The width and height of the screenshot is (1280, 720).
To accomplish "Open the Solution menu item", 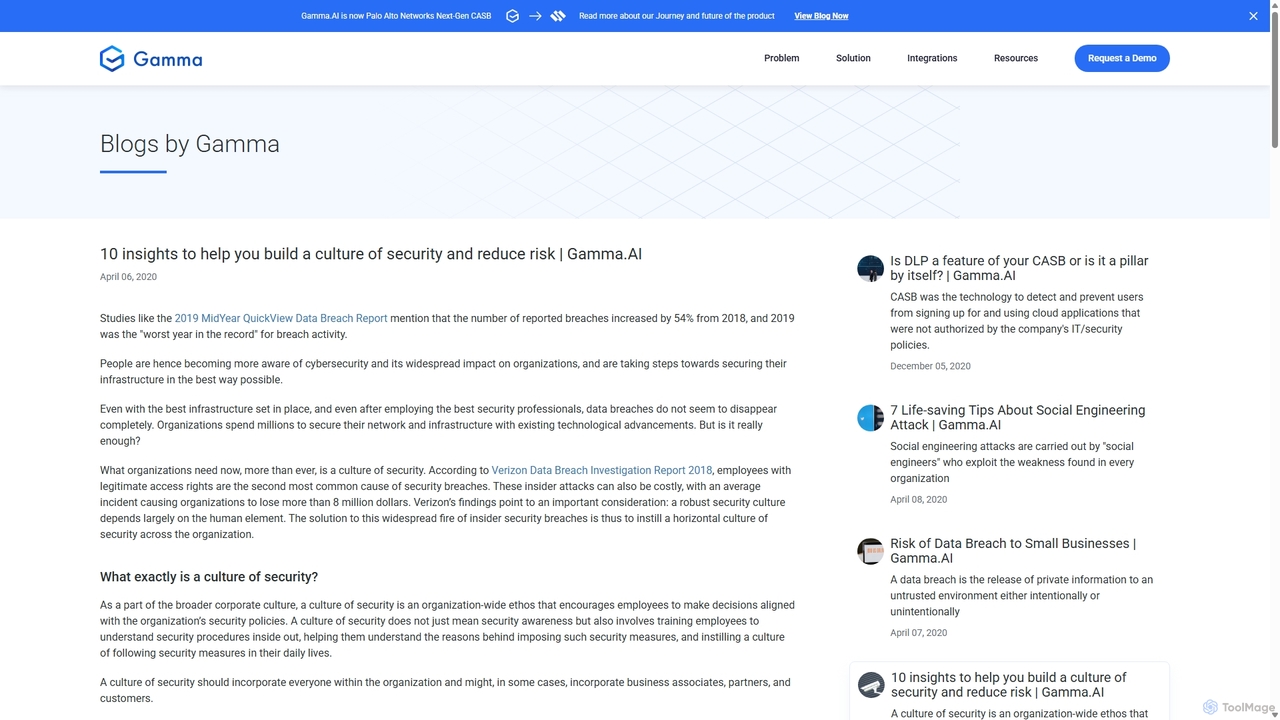I will 853,58.
